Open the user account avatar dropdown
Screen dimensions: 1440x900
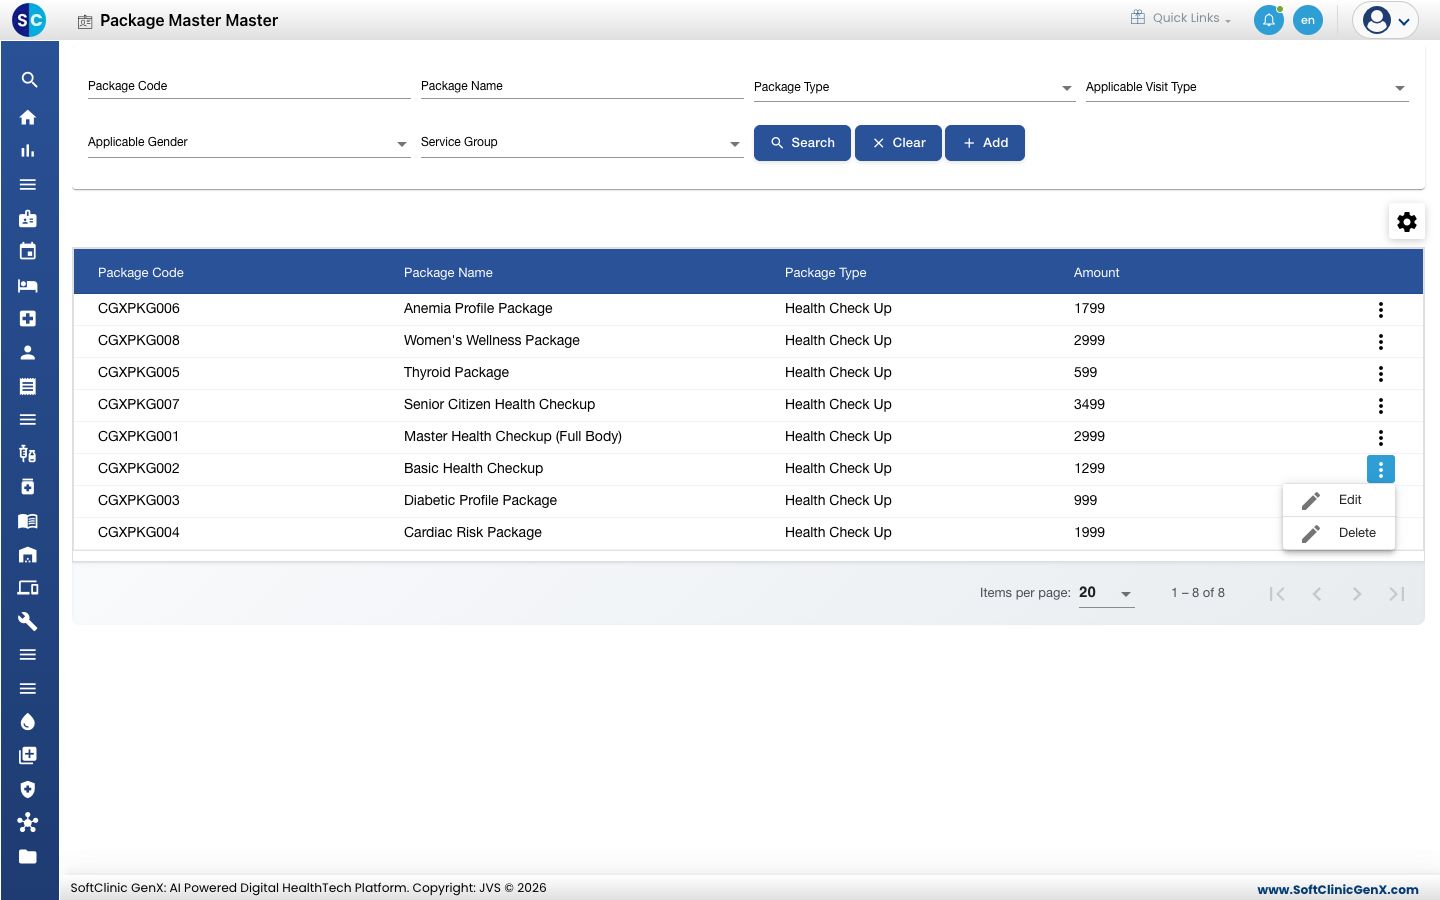coord(1386,20)
